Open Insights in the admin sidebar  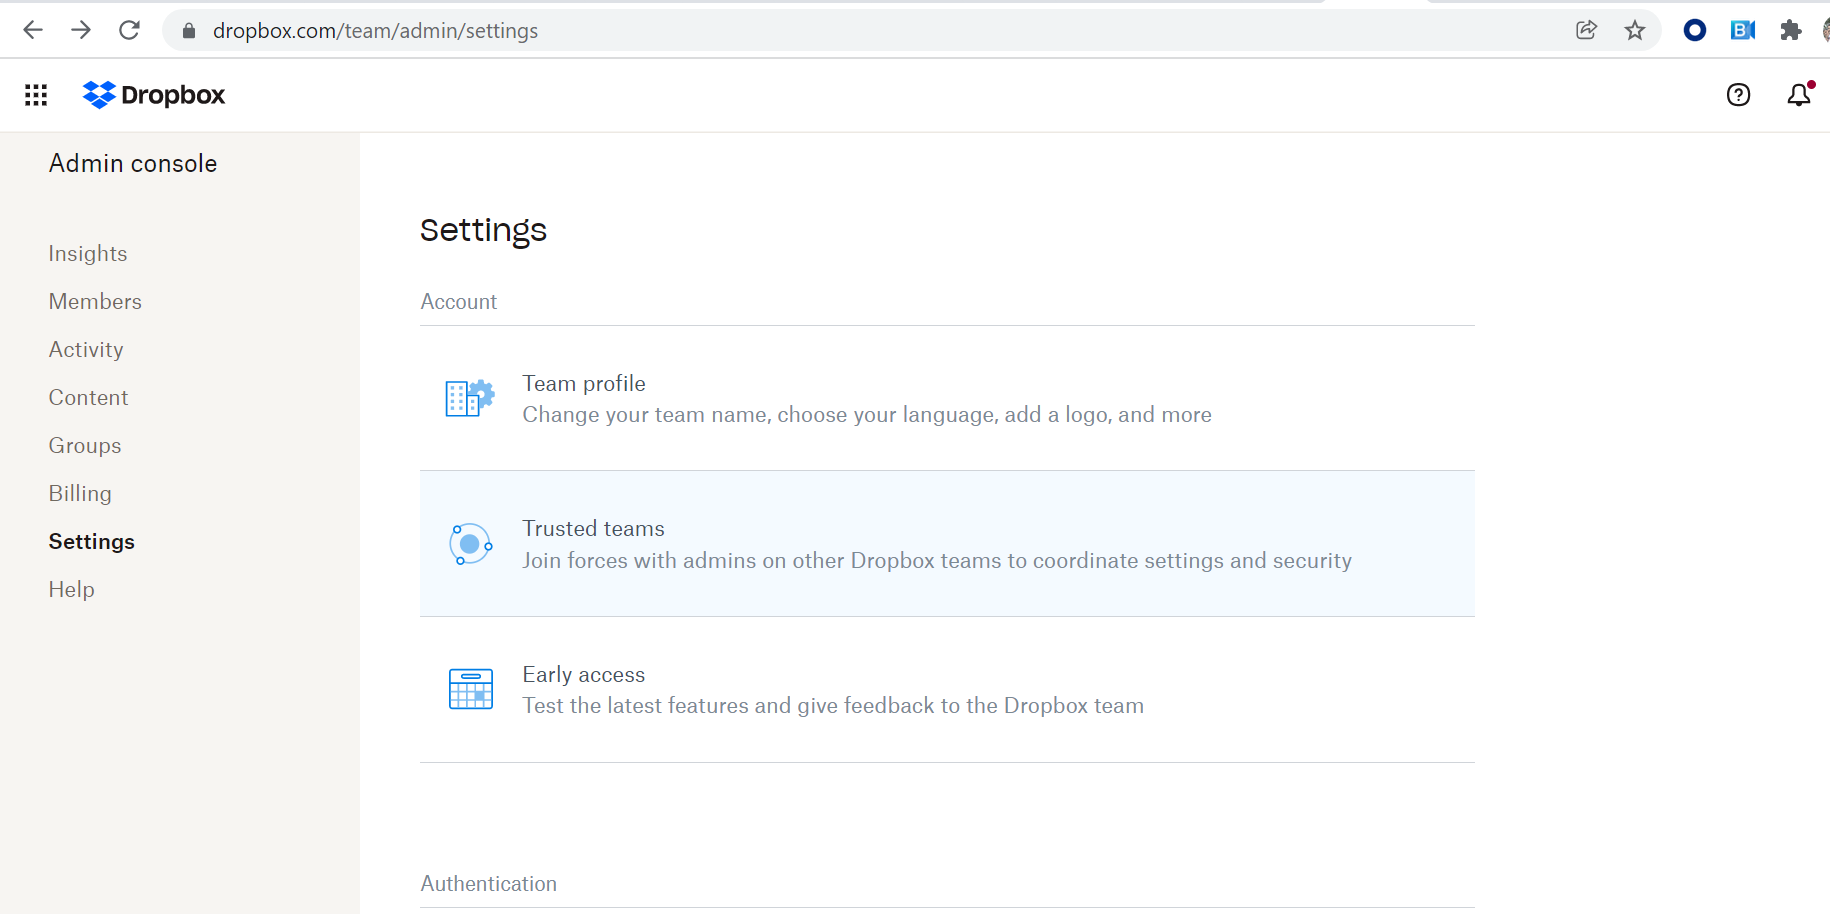[x=88, y=254]
